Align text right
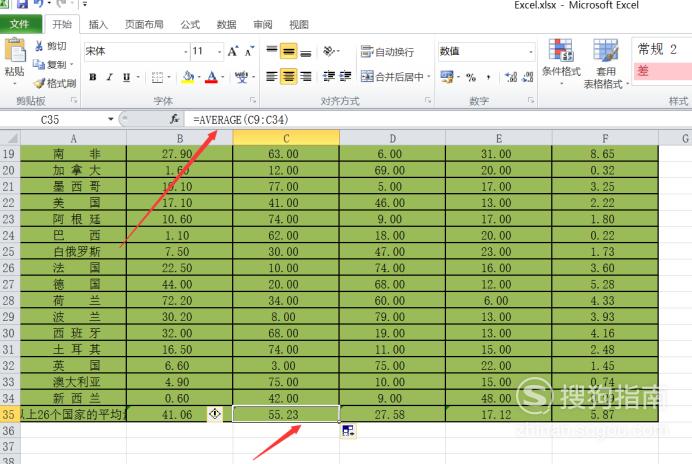This screenshot has width=692, height=464. [x=305, y=77]
